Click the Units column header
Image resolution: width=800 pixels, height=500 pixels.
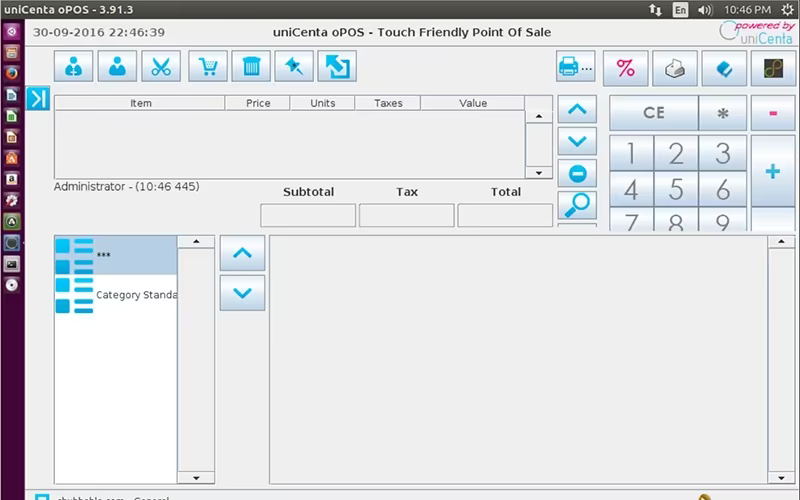[x=322, y=103]
